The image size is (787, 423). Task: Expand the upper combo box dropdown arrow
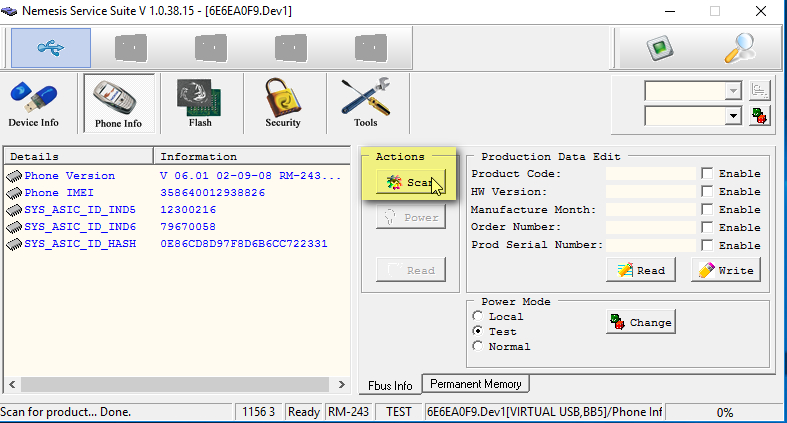coord(733,91)
